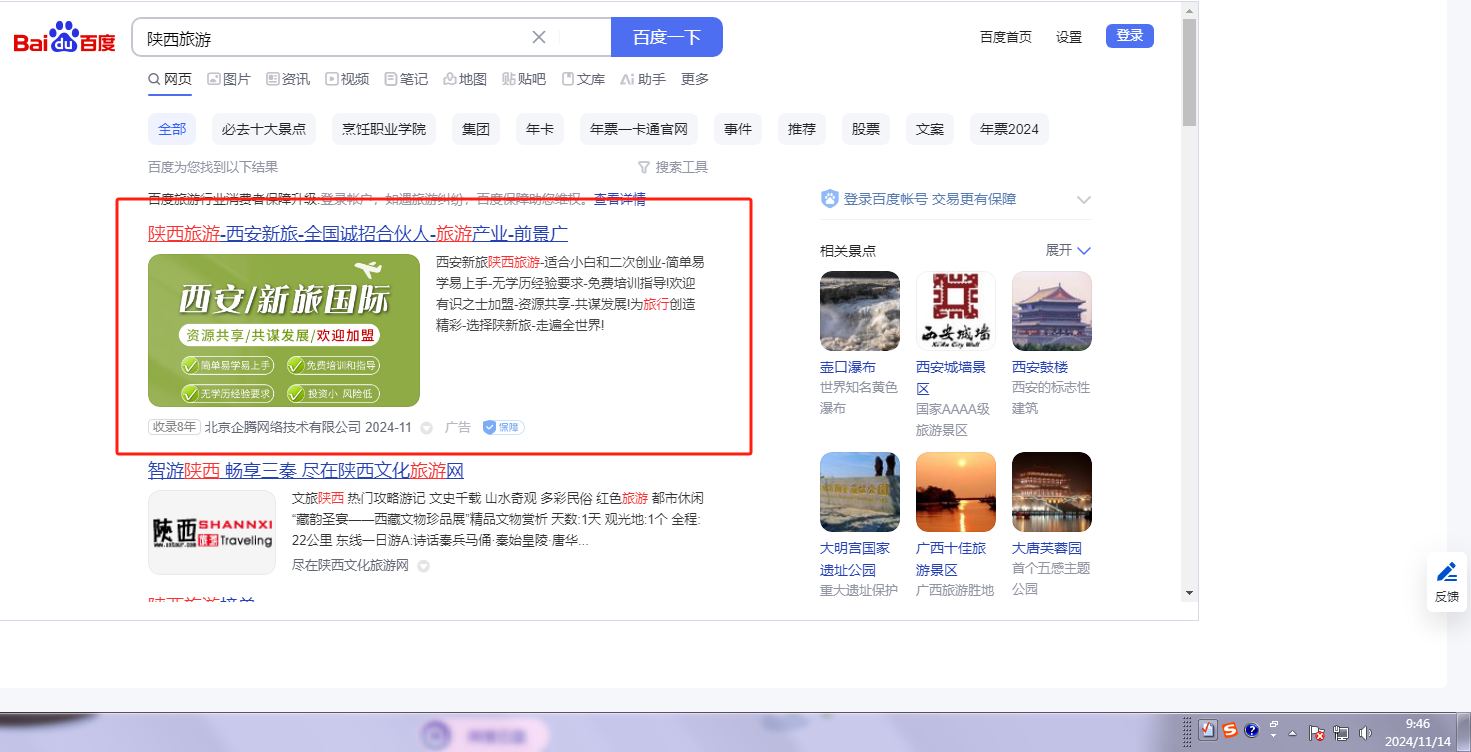Open the Action Center flag icon
1471x752 pixels.
coord(1317,733)
